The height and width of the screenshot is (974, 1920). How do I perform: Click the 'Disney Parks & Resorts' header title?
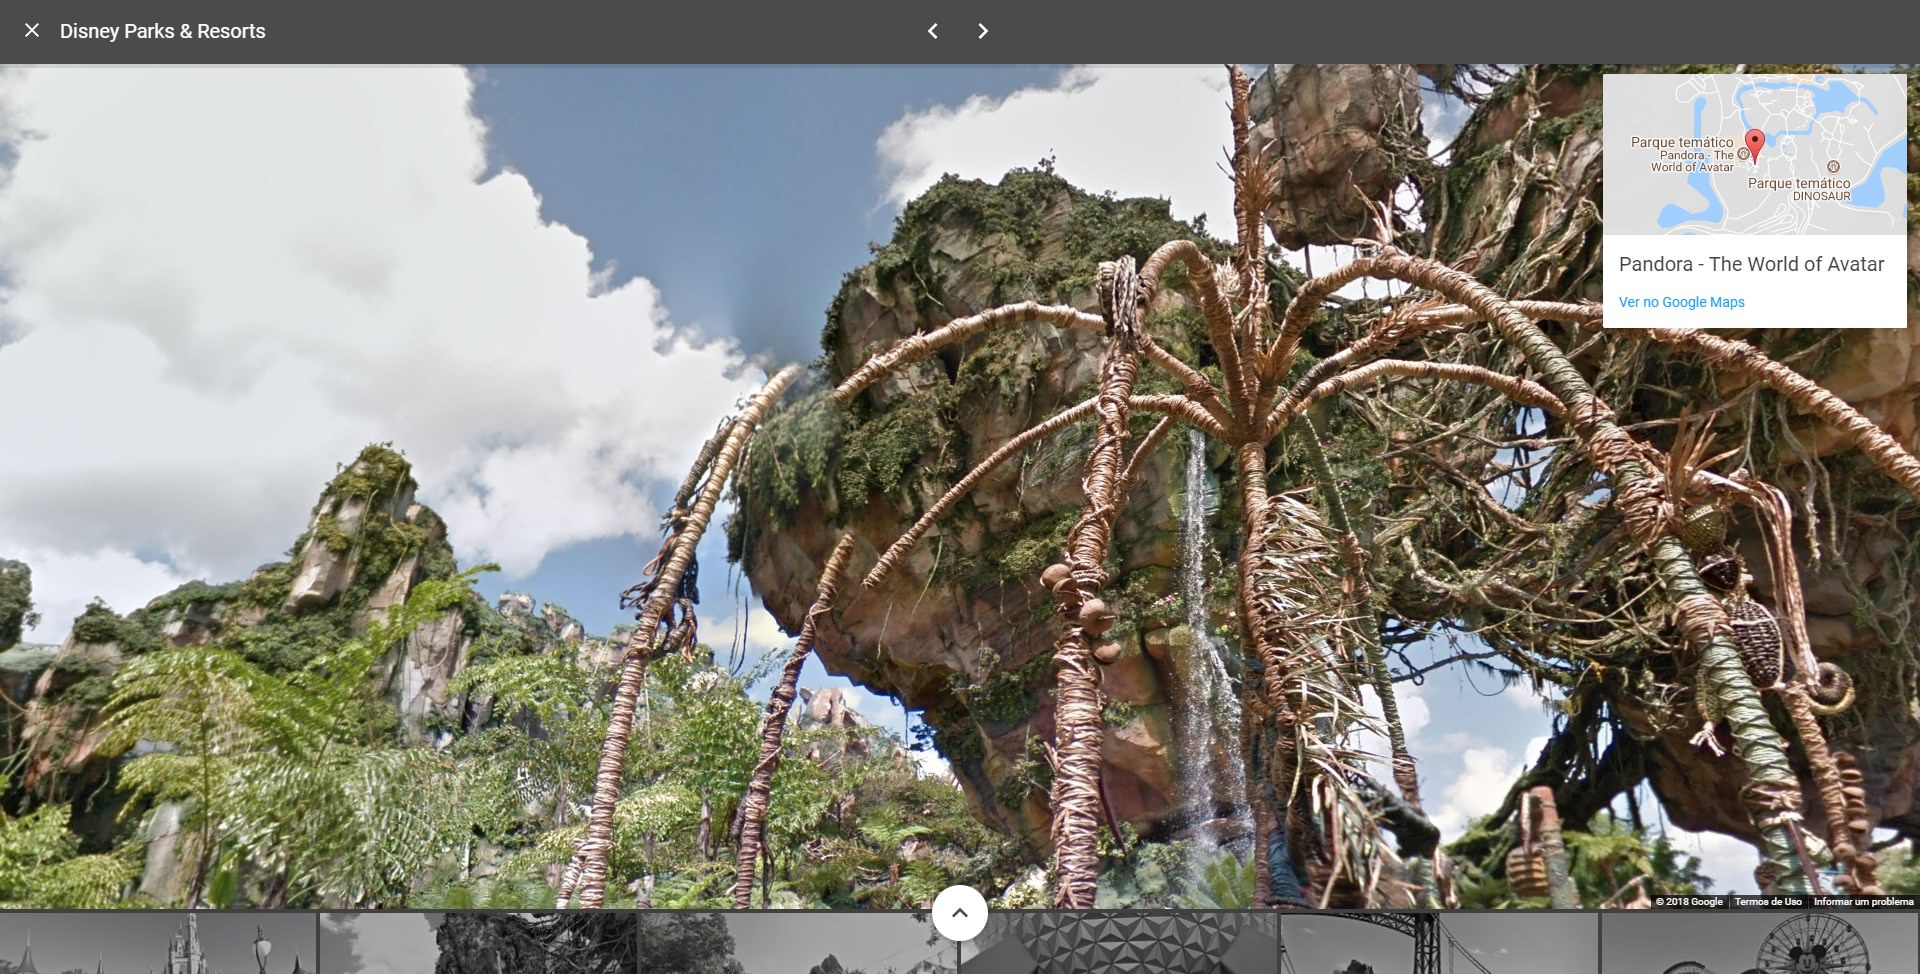point(162,31)
